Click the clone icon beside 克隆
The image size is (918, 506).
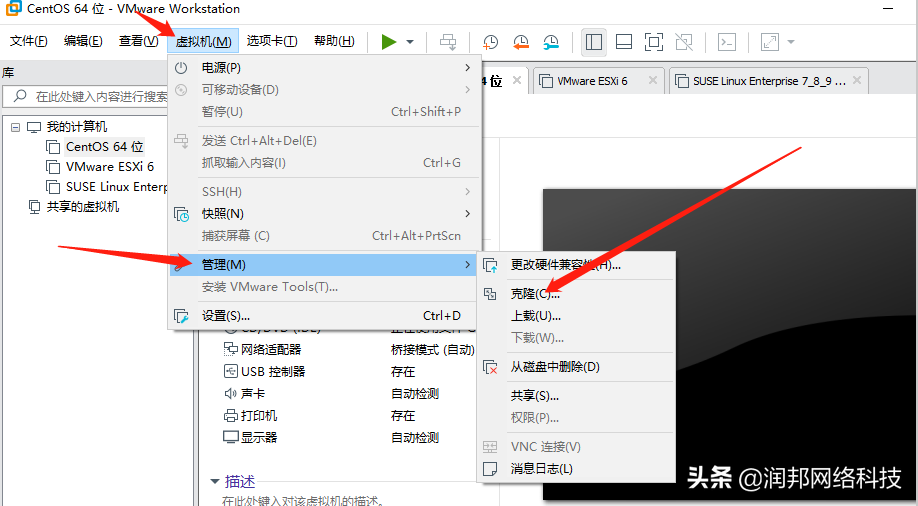tap(490, 294)
